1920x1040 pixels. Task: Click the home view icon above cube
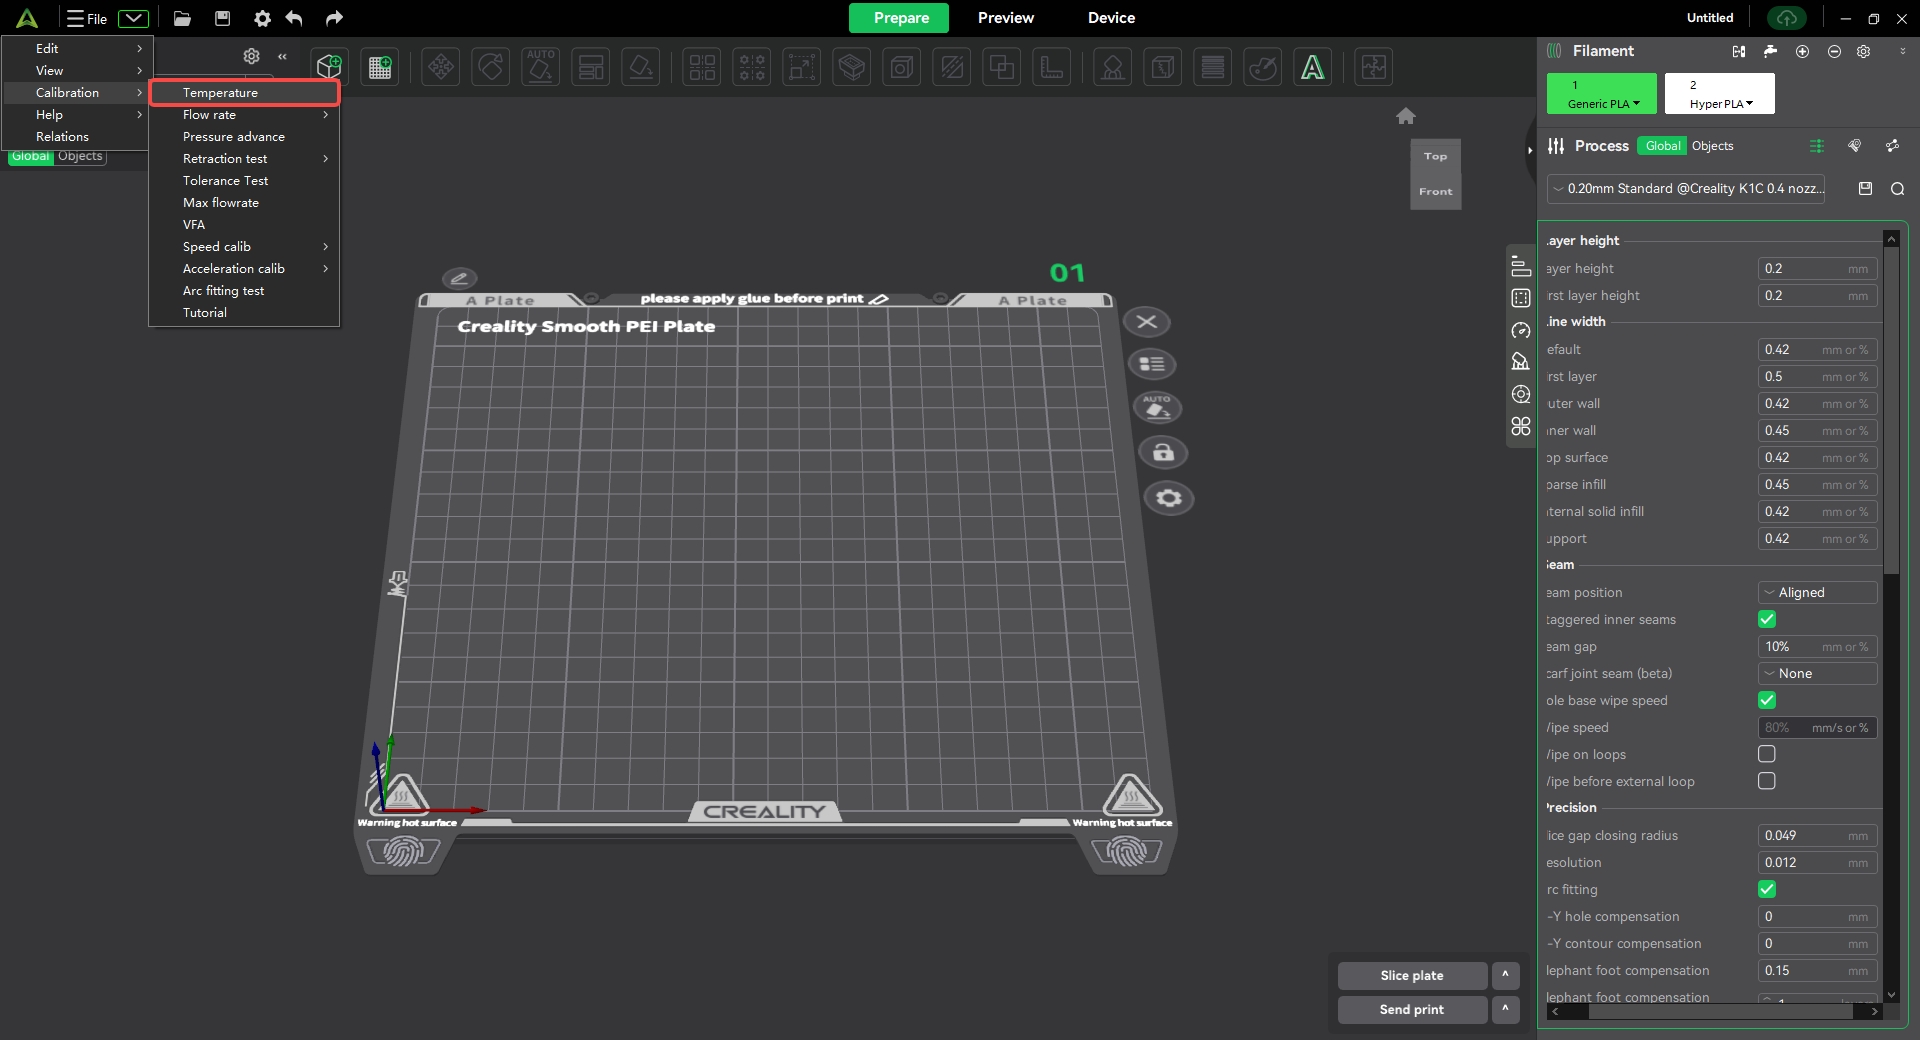click(x=1405, y=116)
